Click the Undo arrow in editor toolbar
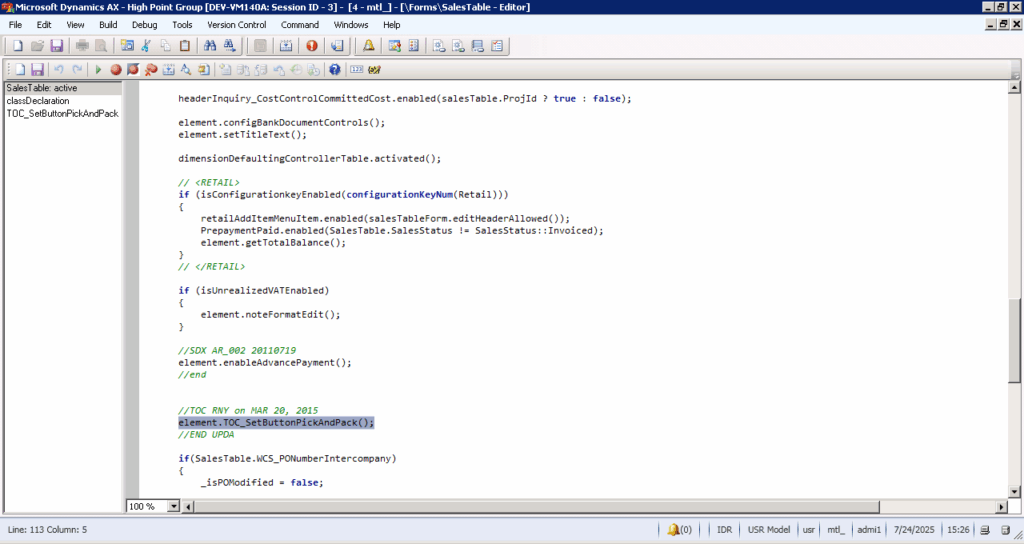 59,69
